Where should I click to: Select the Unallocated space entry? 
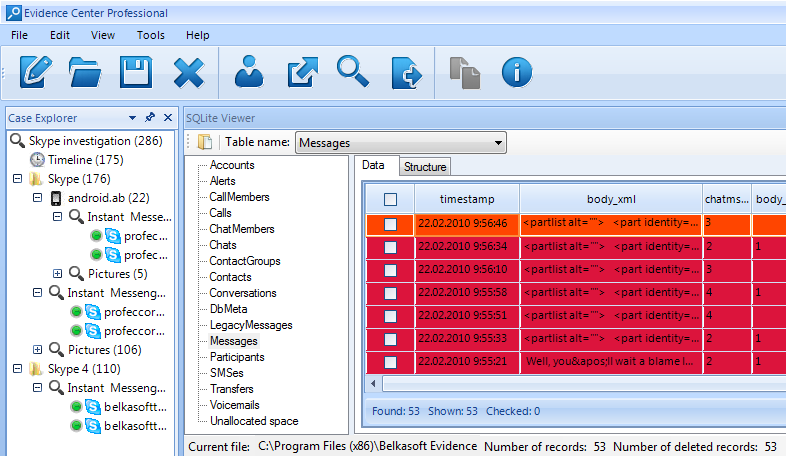pyautogui.click(x=254, y=421)
